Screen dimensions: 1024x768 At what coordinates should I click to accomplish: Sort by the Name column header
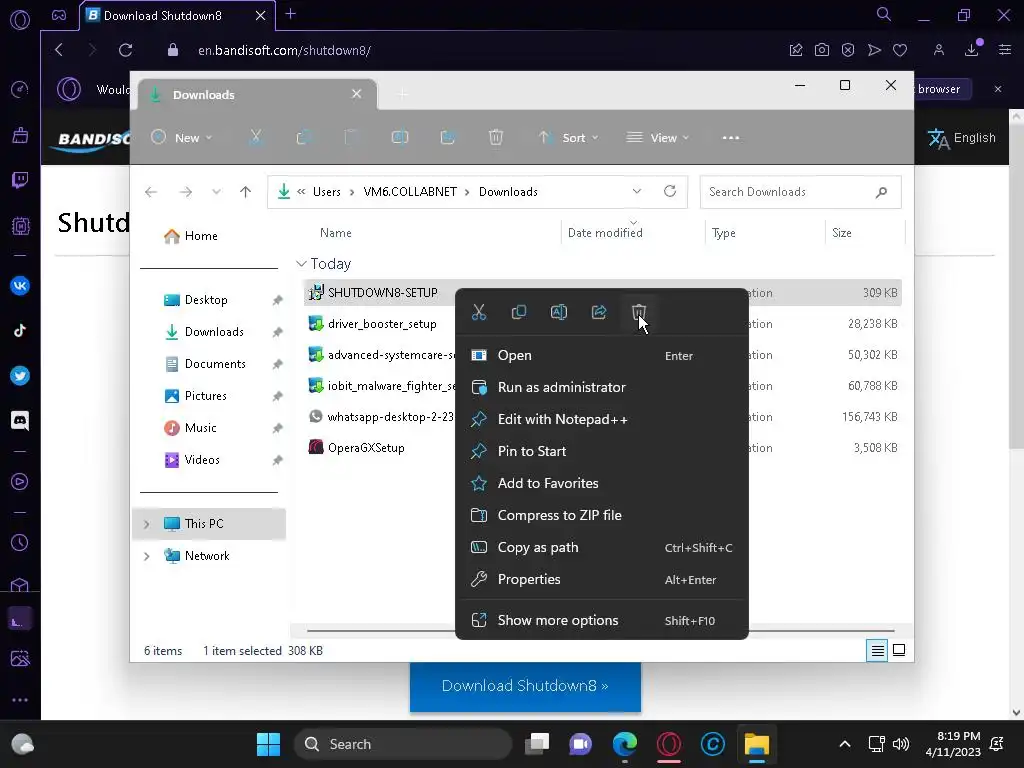[x=336, y=233]
